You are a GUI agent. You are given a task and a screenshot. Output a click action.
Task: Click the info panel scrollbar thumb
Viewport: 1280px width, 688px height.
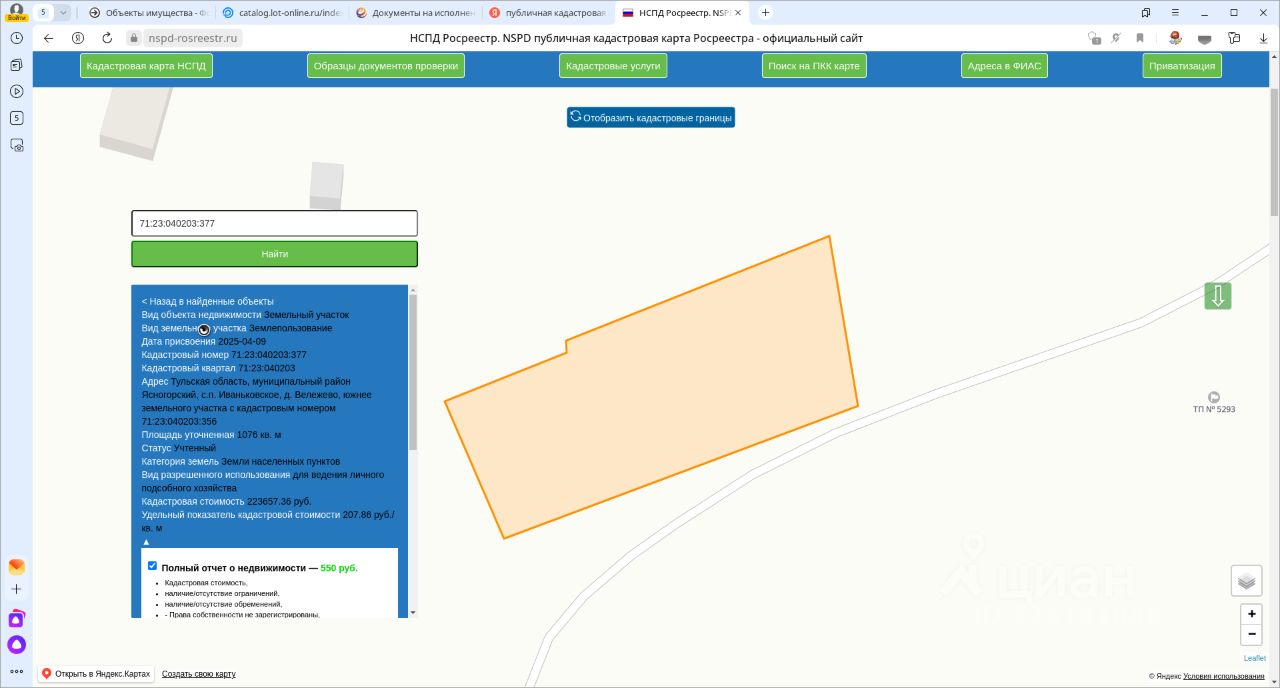(413, 372)
